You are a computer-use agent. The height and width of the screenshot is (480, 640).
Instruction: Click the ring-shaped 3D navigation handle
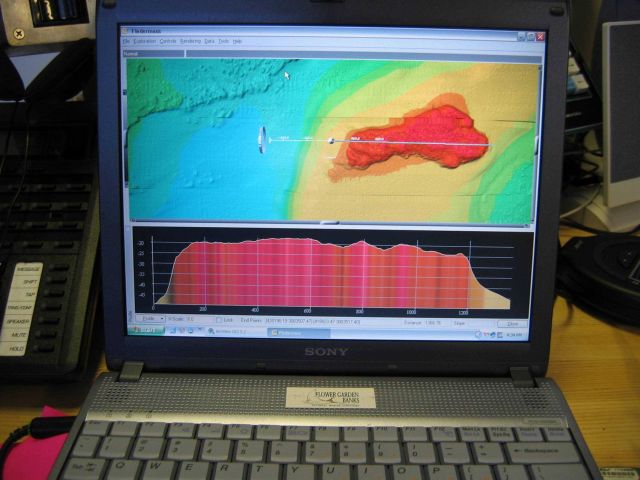pyautogui.click(x=262, y=140)
